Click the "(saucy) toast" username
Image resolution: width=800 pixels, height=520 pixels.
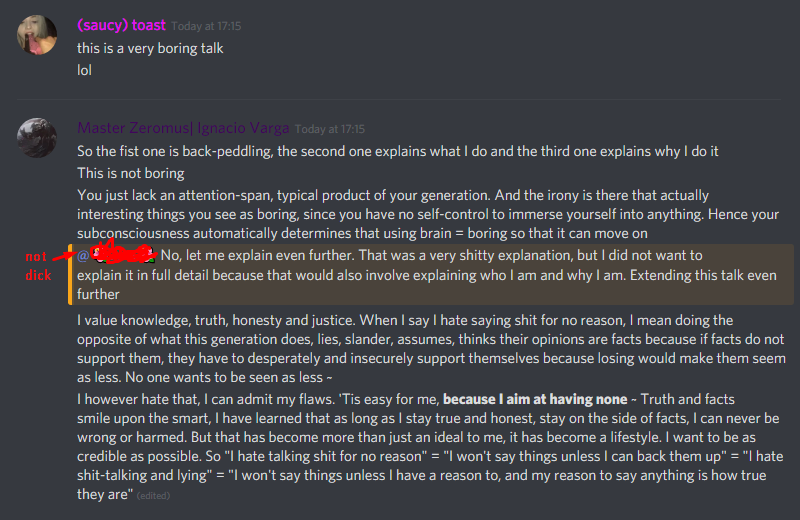point(122,26)
